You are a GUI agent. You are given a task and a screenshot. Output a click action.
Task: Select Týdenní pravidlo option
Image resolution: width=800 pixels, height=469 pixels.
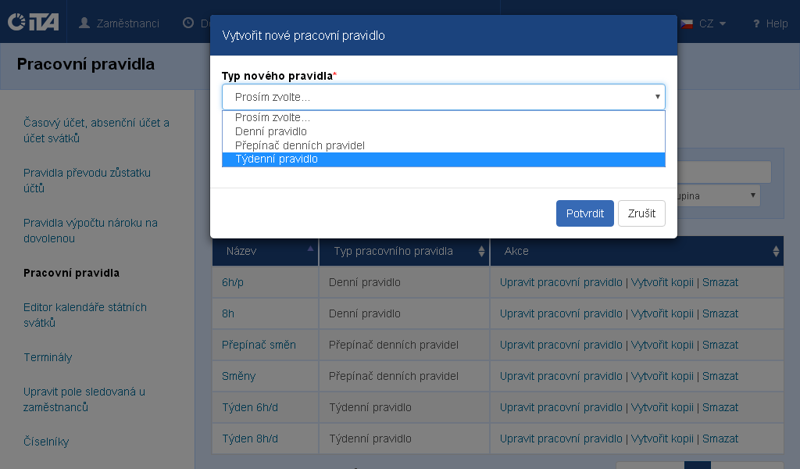[277, 159]
